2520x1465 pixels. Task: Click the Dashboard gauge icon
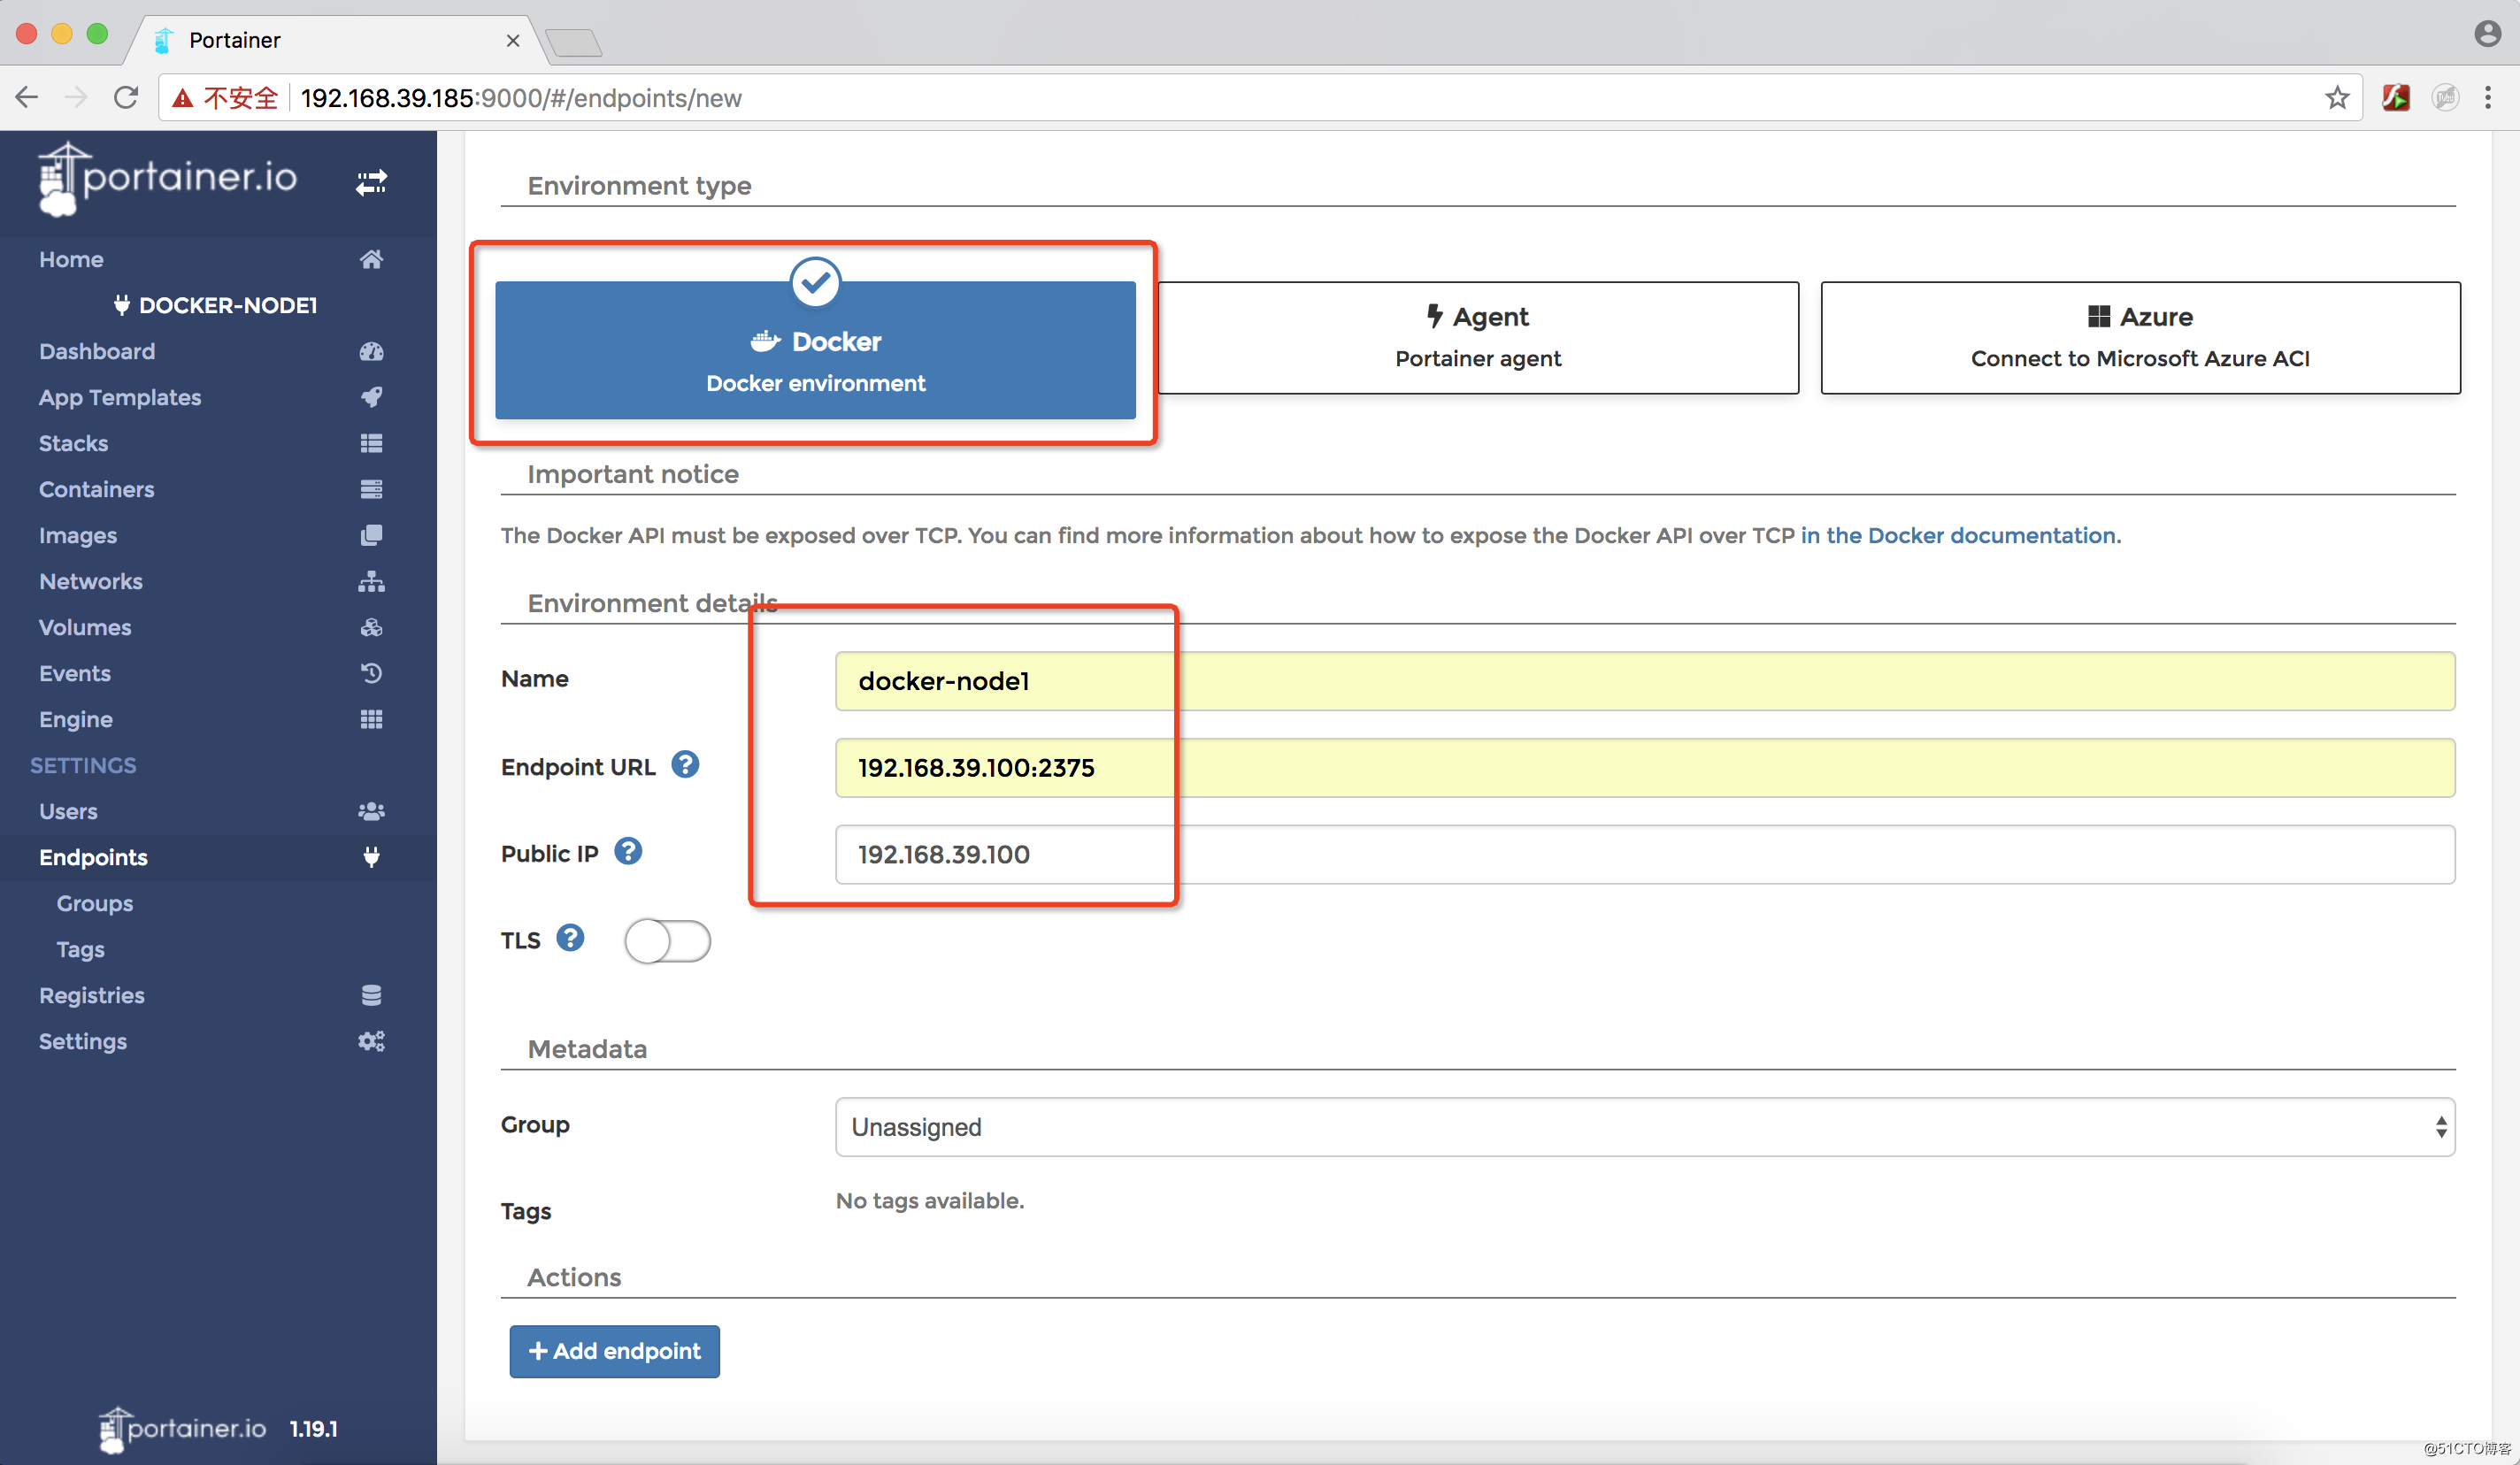(371, 351)
